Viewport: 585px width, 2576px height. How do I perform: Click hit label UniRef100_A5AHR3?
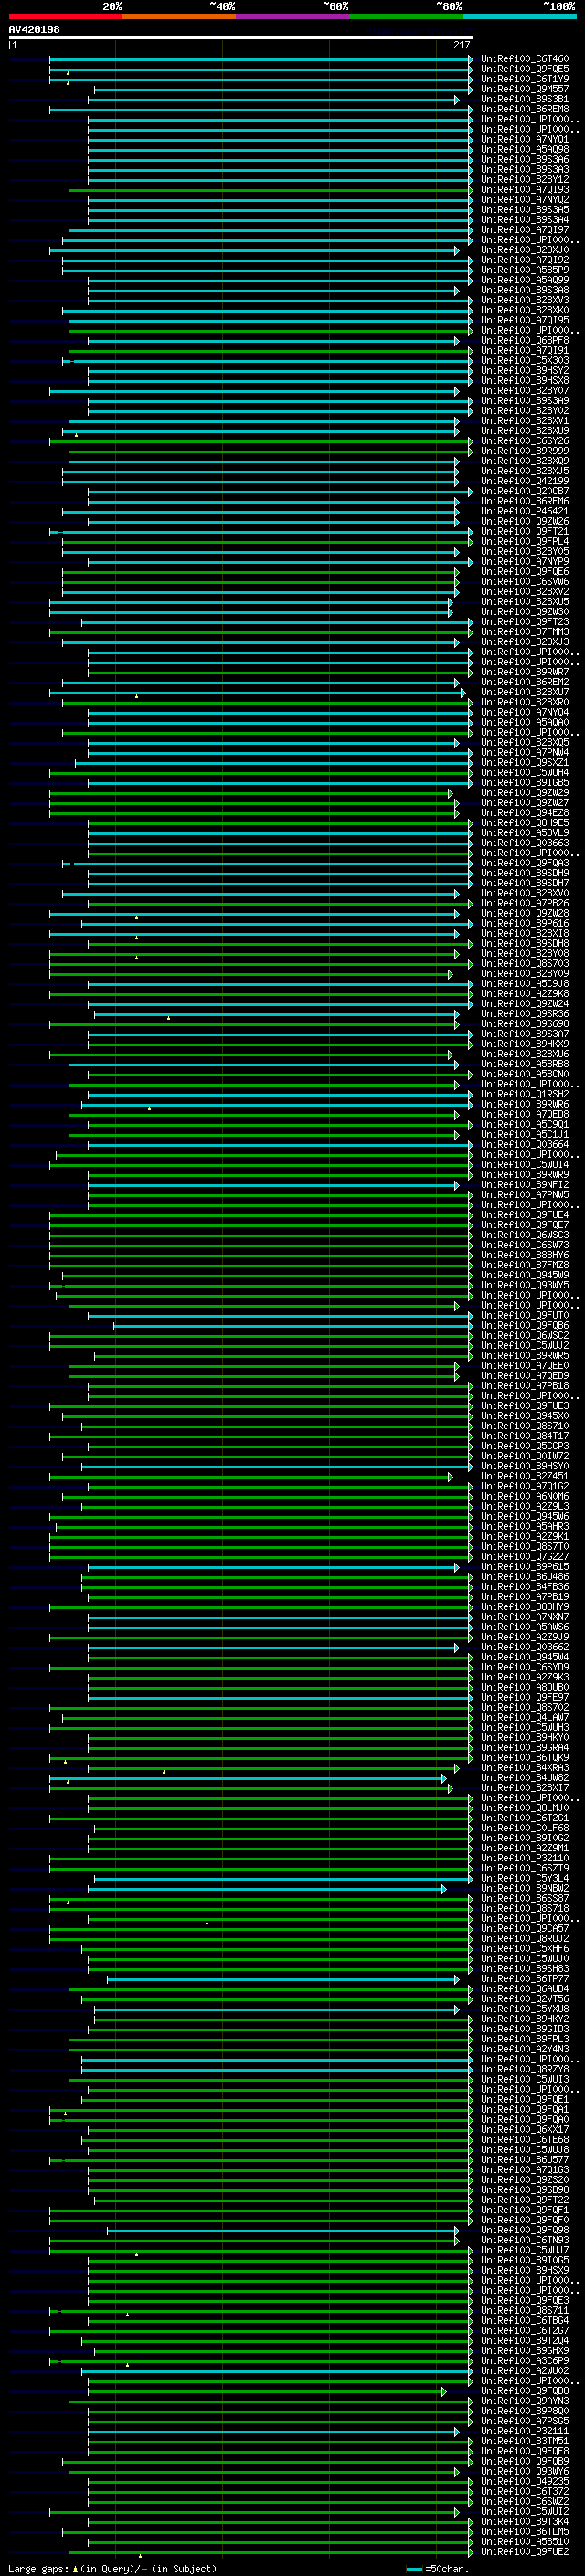pyautogui.click(x=525, y=1526)
